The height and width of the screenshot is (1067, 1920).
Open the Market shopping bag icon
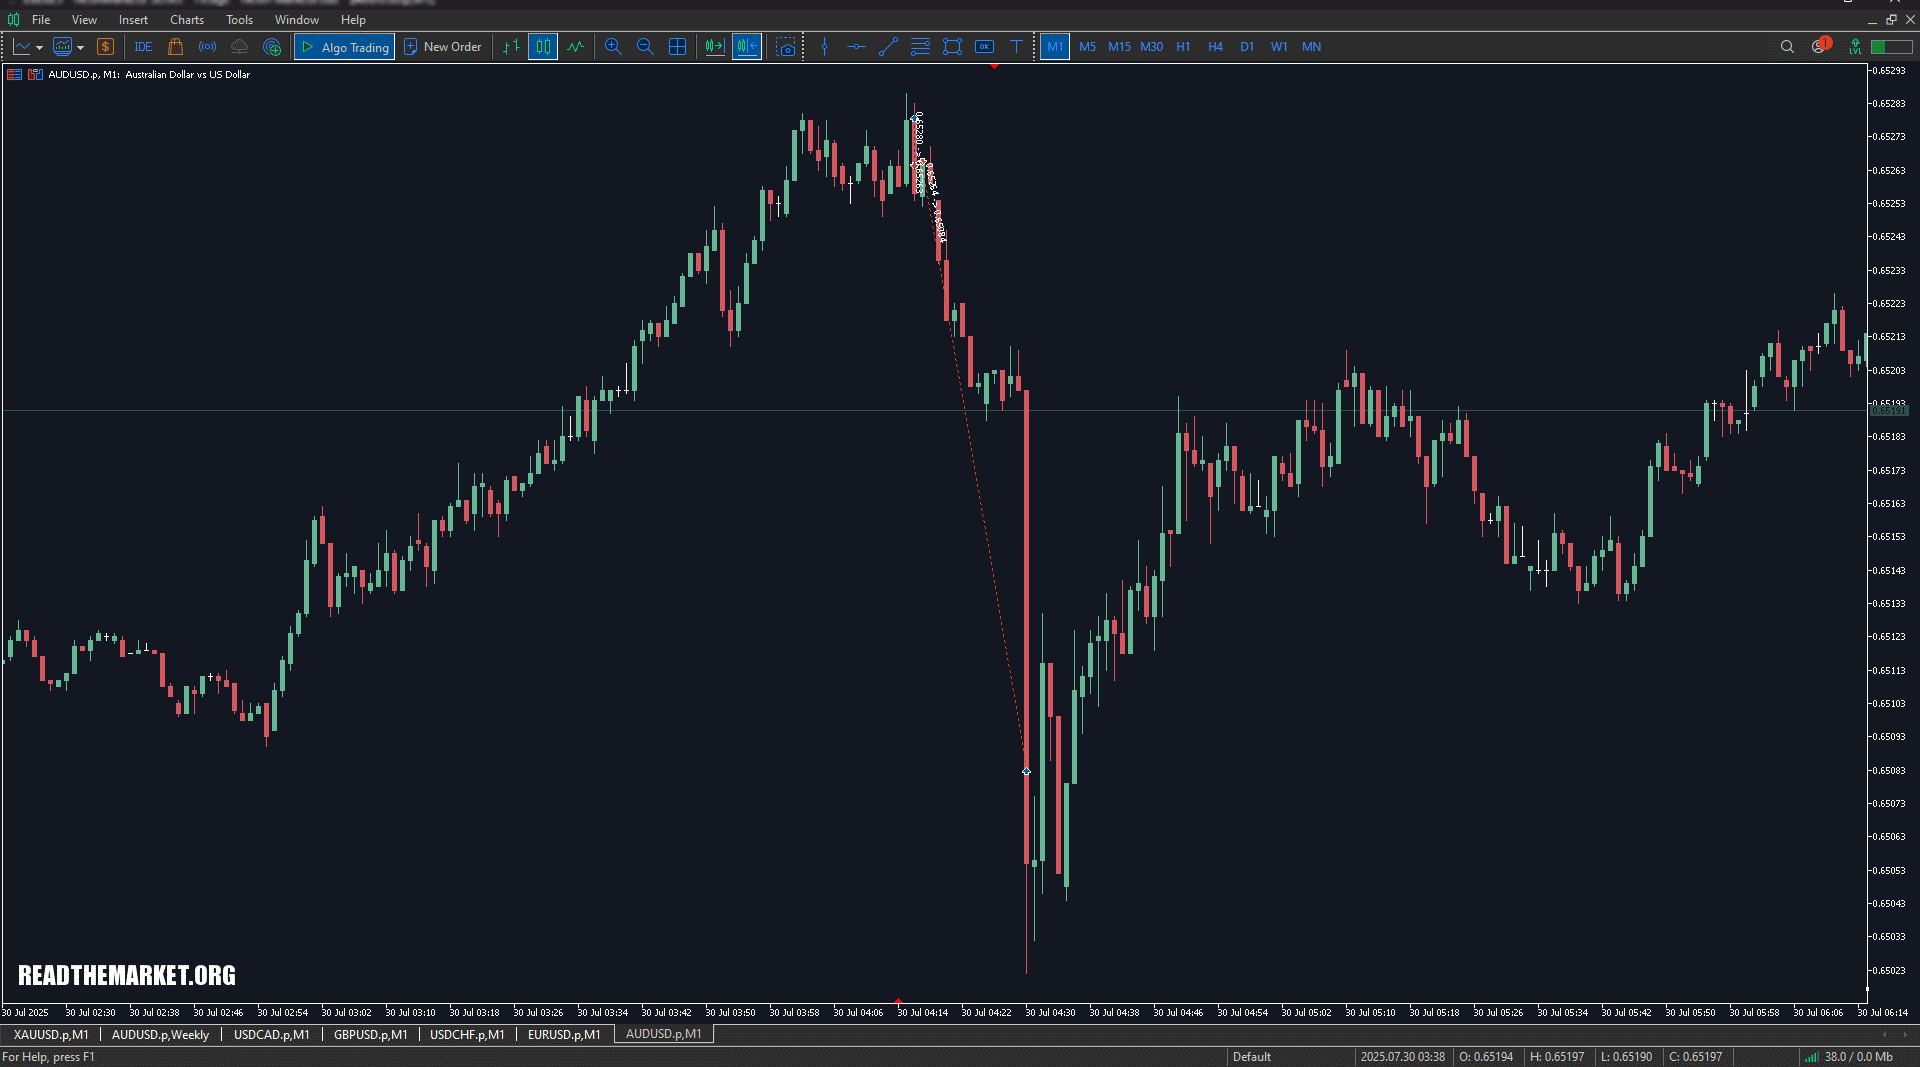(x=176, y=47)
